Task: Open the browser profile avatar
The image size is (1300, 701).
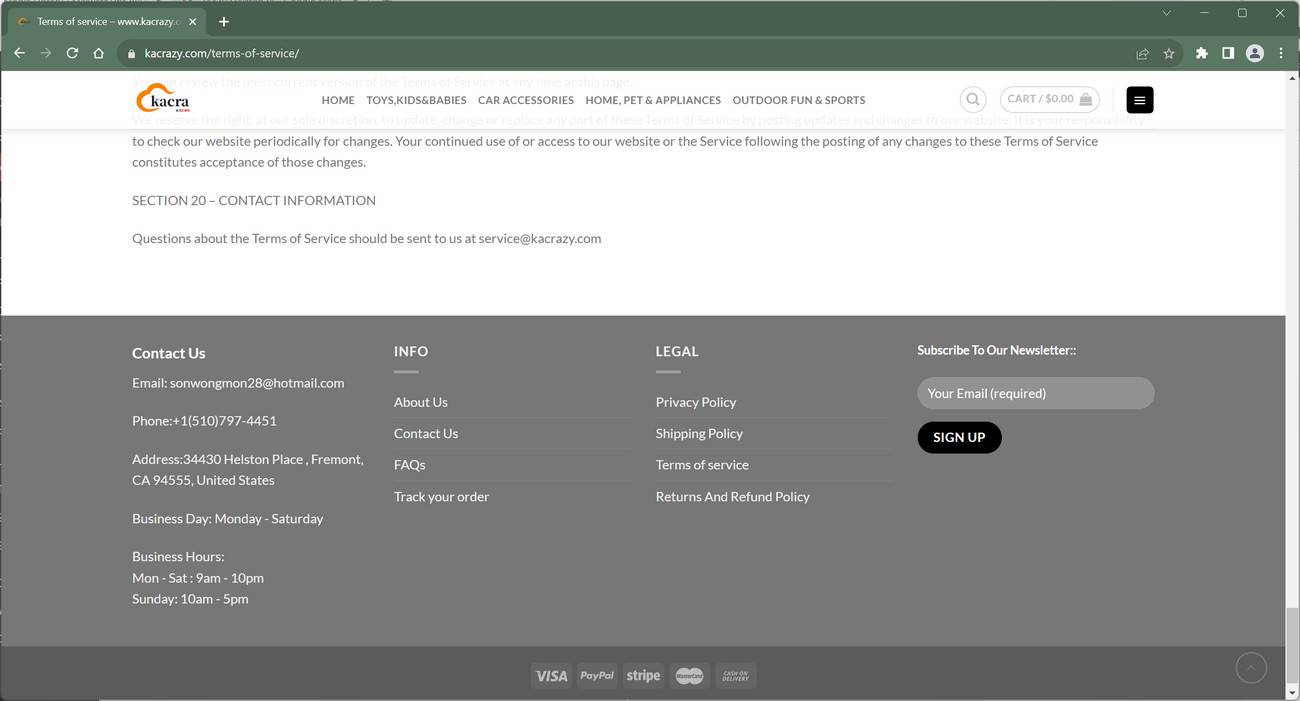Action: pos(1254,53)
